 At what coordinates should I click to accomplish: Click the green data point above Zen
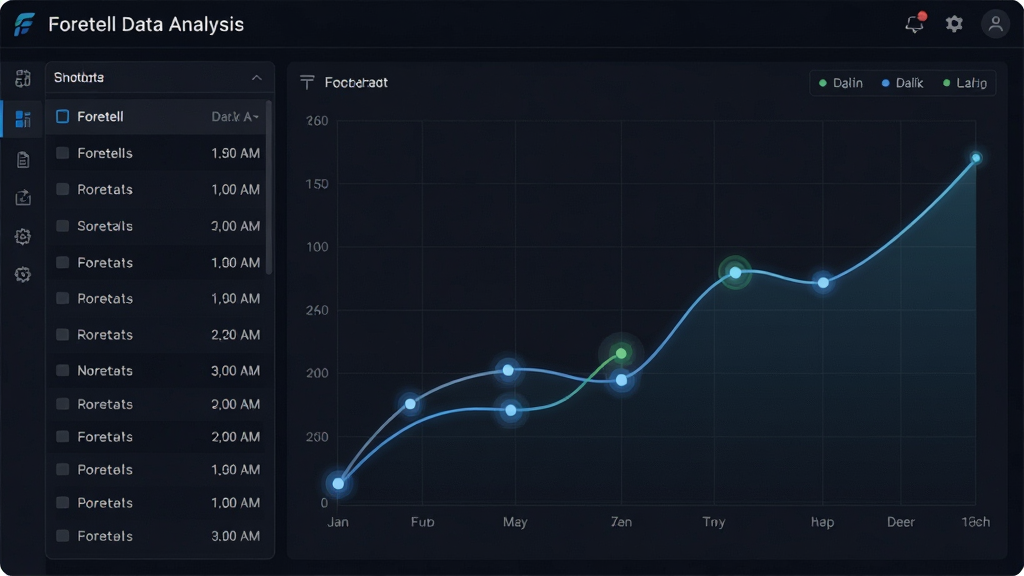click(622, 353)
